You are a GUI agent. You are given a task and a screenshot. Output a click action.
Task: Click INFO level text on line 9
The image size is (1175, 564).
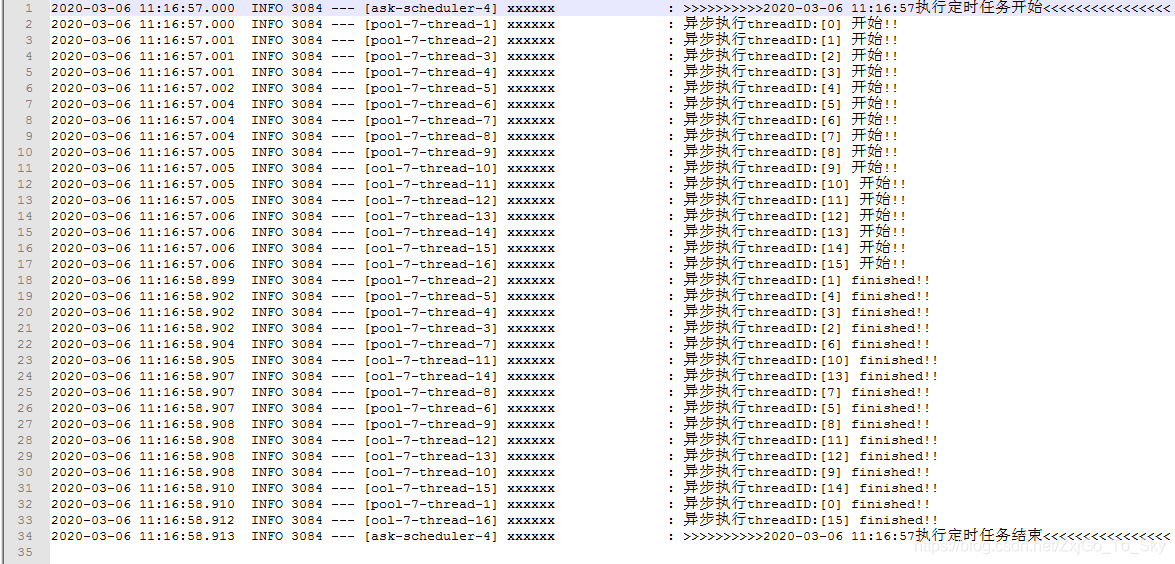[267, 136]
